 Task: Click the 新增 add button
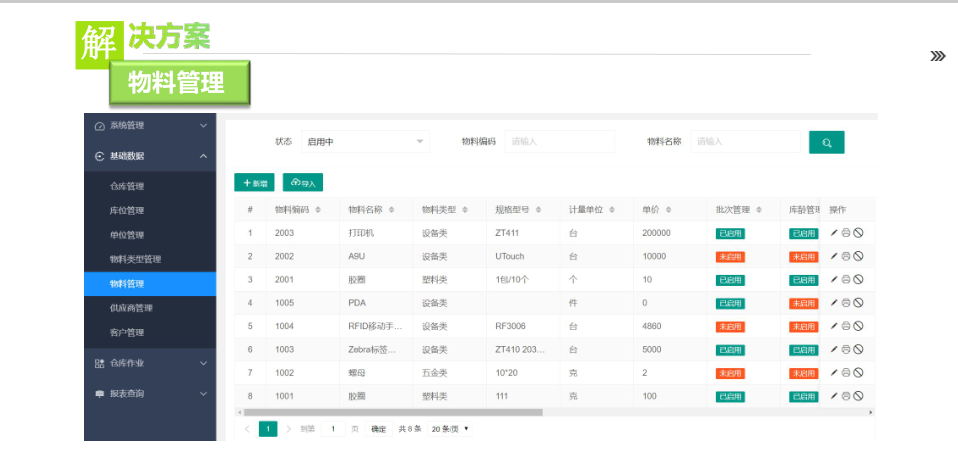tap(254, 183)
